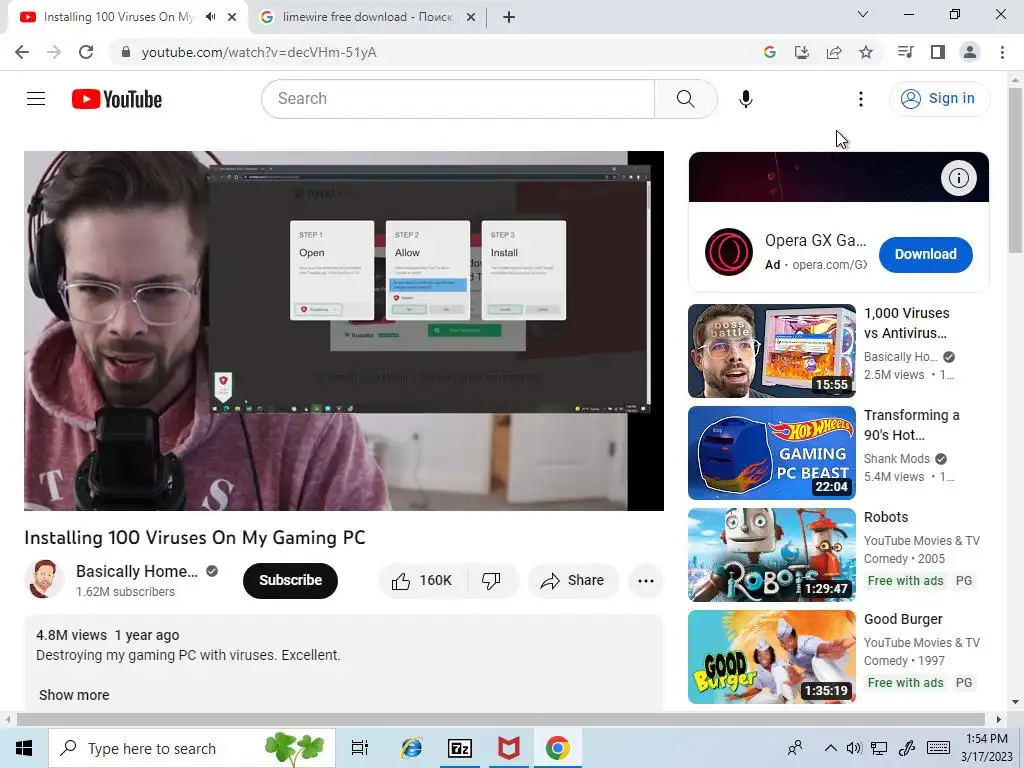Click the search magnifier button
Image resolution: width=1024 pixels, height=768 pixels.
pyautogui.click(x=686, y=99)
